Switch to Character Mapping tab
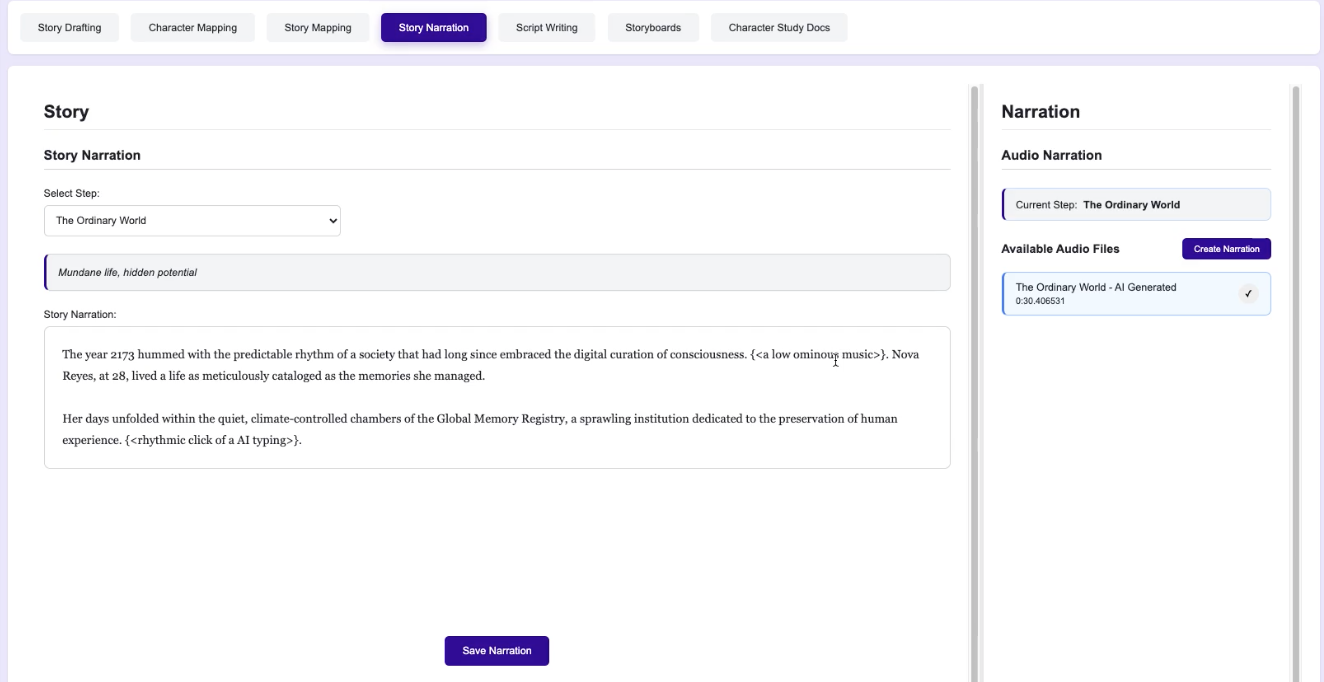The height and width of the screenshot is (682, 1324). [x=193, y=28]
